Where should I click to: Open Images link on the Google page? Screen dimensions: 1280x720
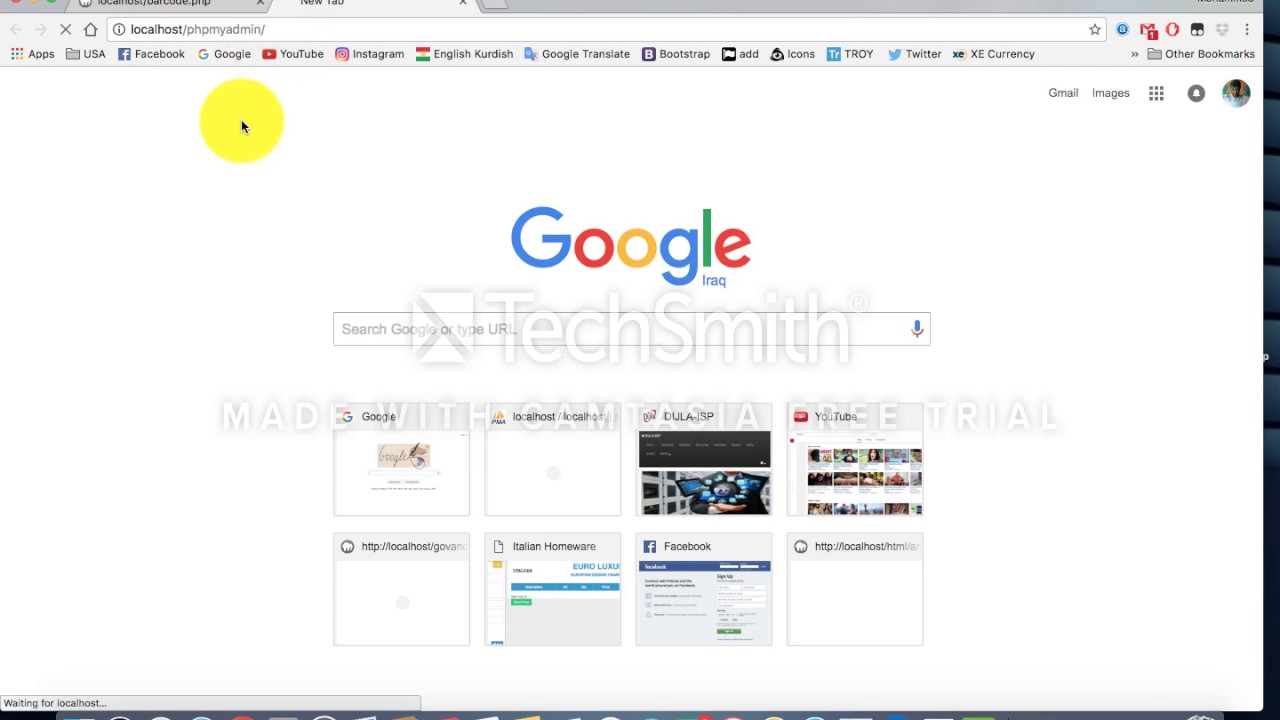click(x=1110, y=93)
